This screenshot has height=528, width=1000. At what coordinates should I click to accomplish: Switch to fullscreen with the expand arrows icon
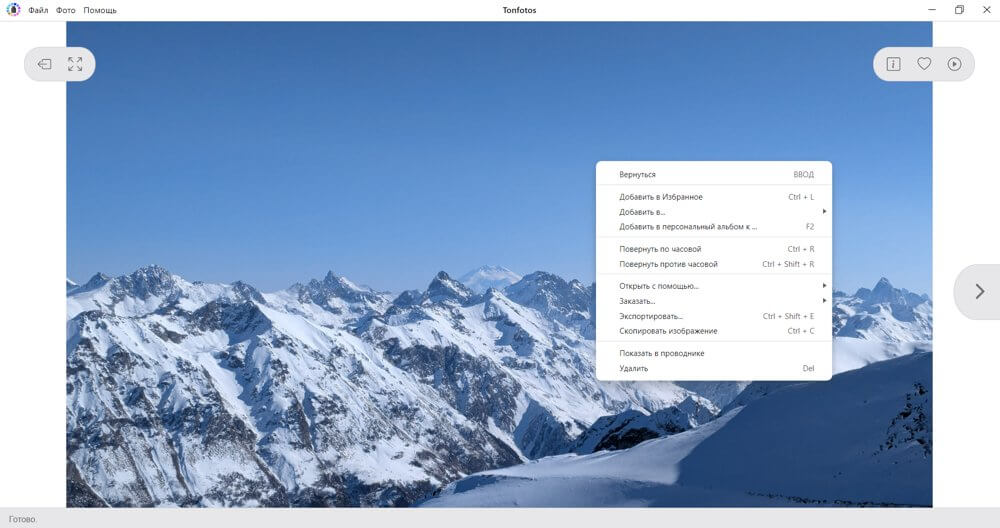(75, 64)
